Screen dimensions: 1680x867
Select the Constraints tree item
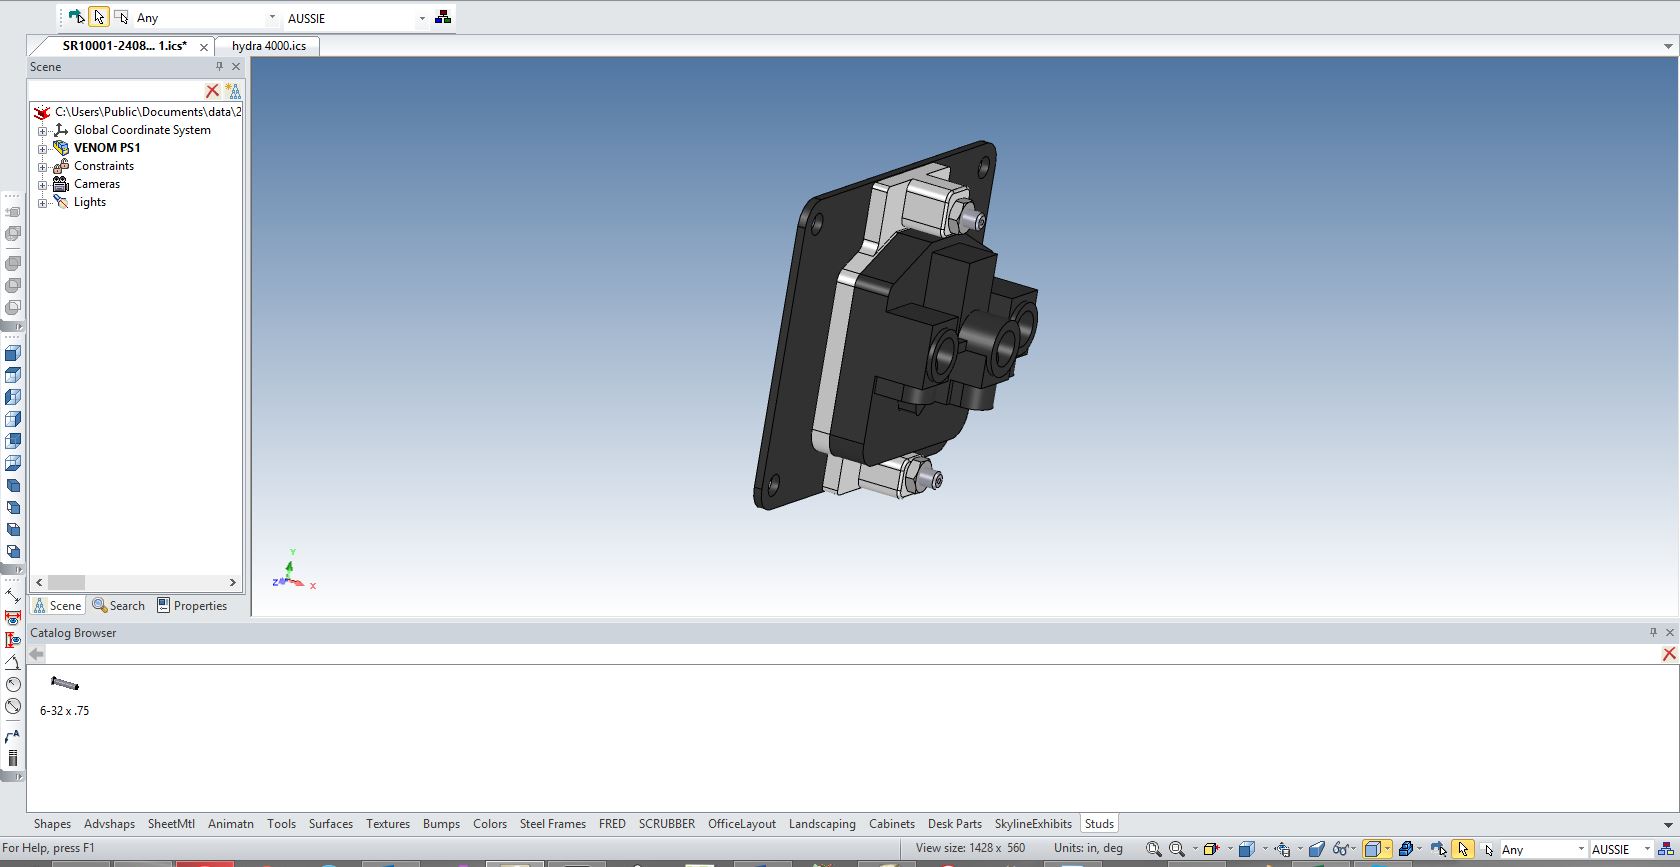click(x=103, y=166)
